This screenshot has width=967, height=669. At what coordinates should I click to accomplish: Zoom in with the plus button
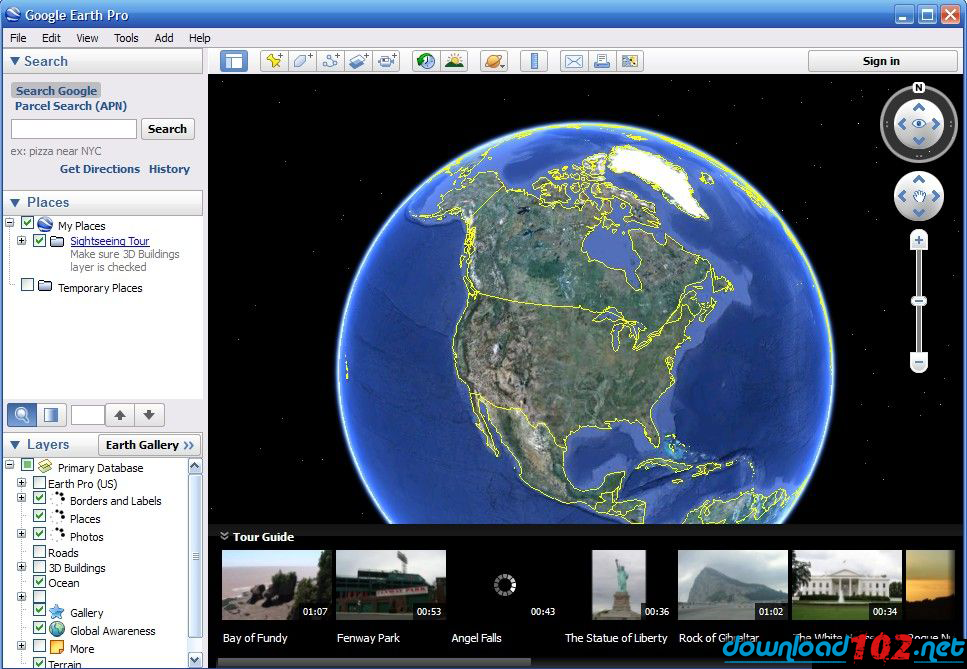[919, 240]
